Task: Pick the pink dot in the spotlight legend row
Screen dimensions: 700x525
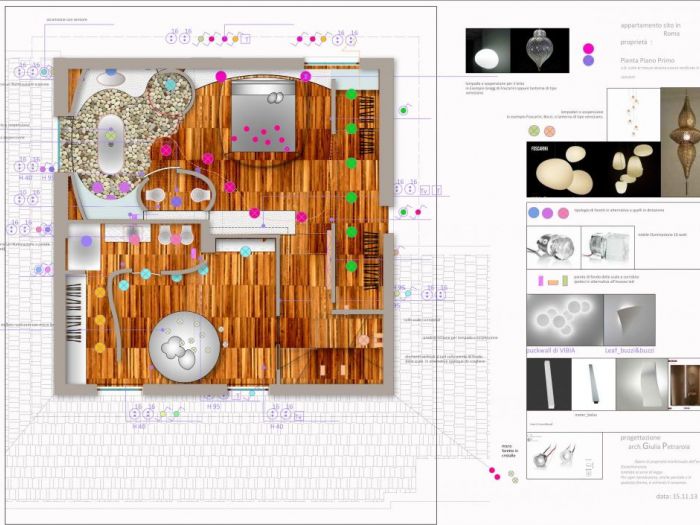Action: (x=563, y=213)
